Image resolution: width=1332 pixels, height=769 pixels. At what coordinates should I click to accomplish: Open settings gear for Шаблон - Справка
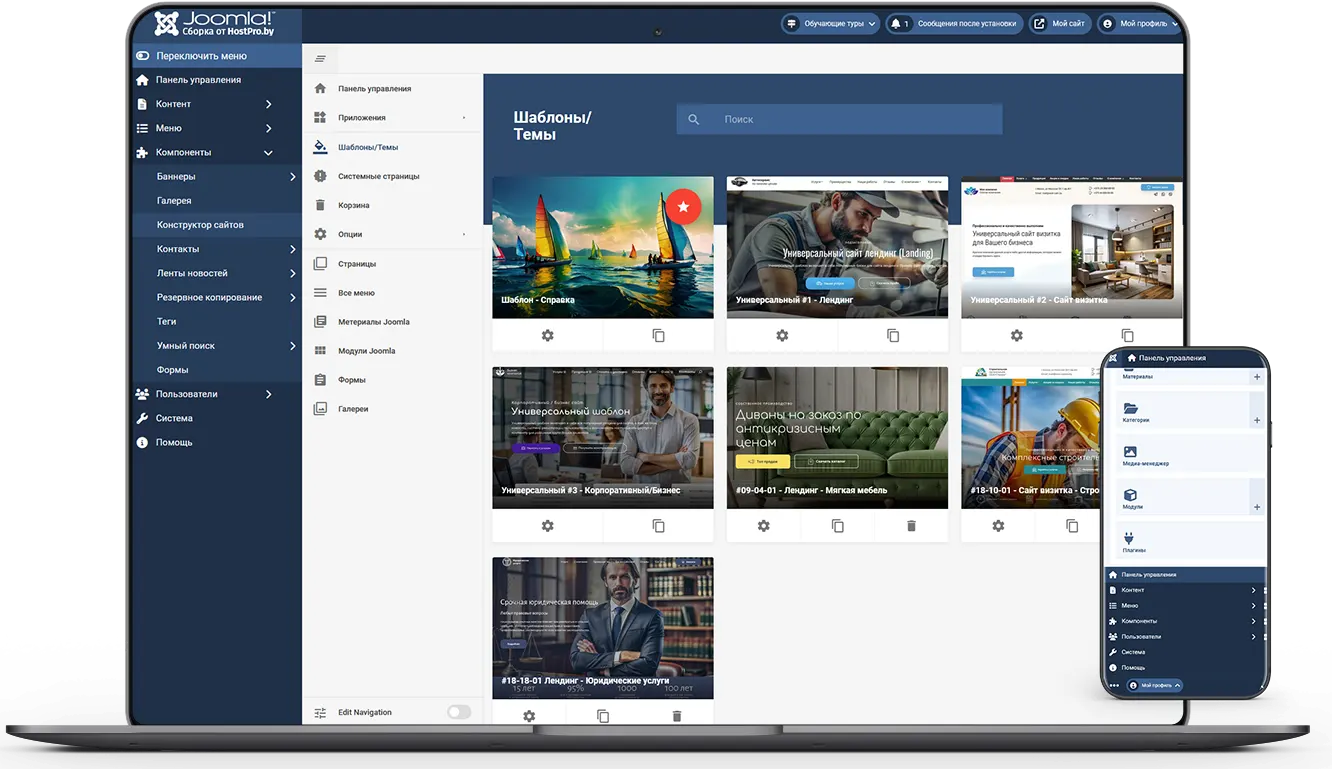547,336
